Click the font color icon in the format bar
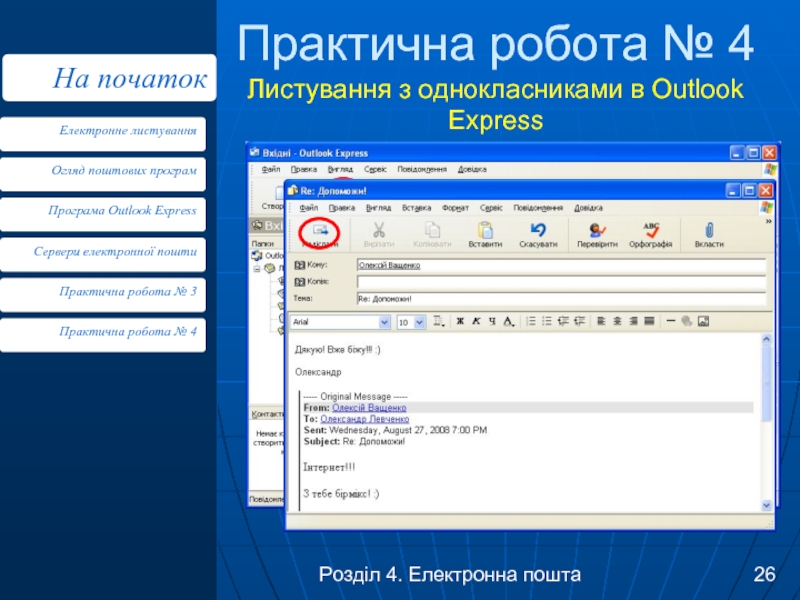Image resolution: width=800 pixels, height=600 pixels. click(509, 322)
